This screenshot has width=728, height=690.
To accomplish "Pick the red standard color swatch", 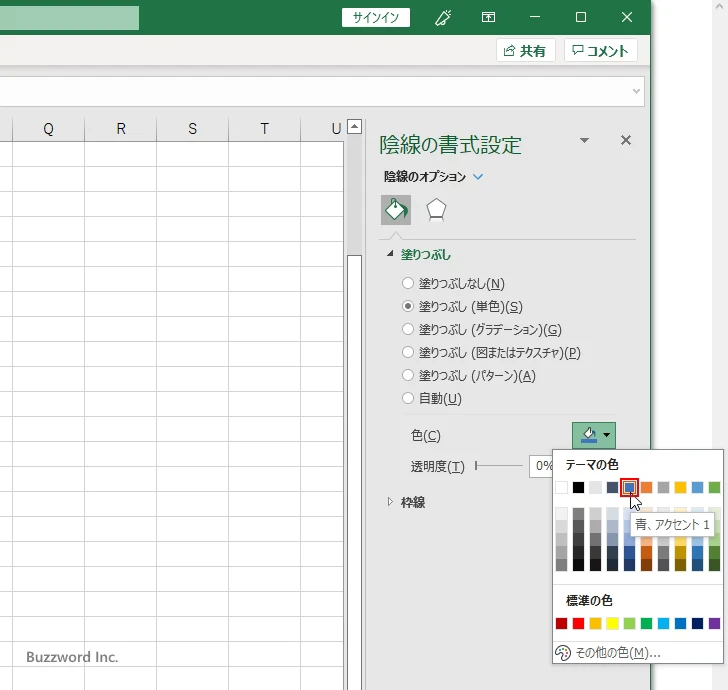I will (x=578, y=623).
